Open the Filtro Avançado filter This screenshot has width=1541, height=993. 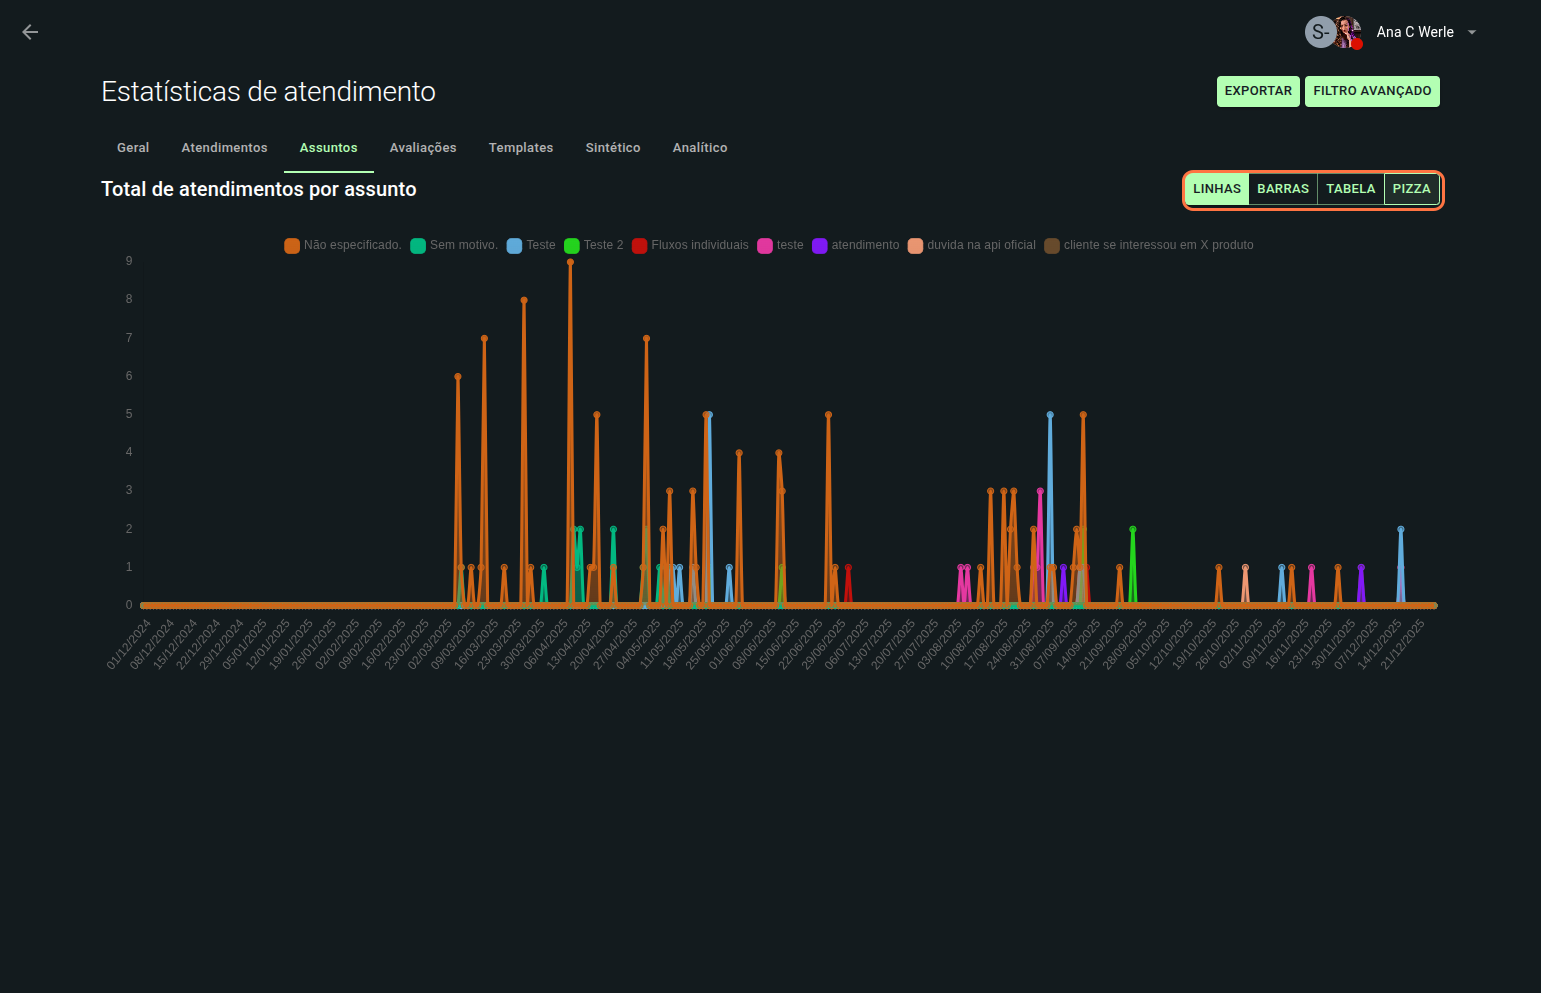(x=1372, y=91)
